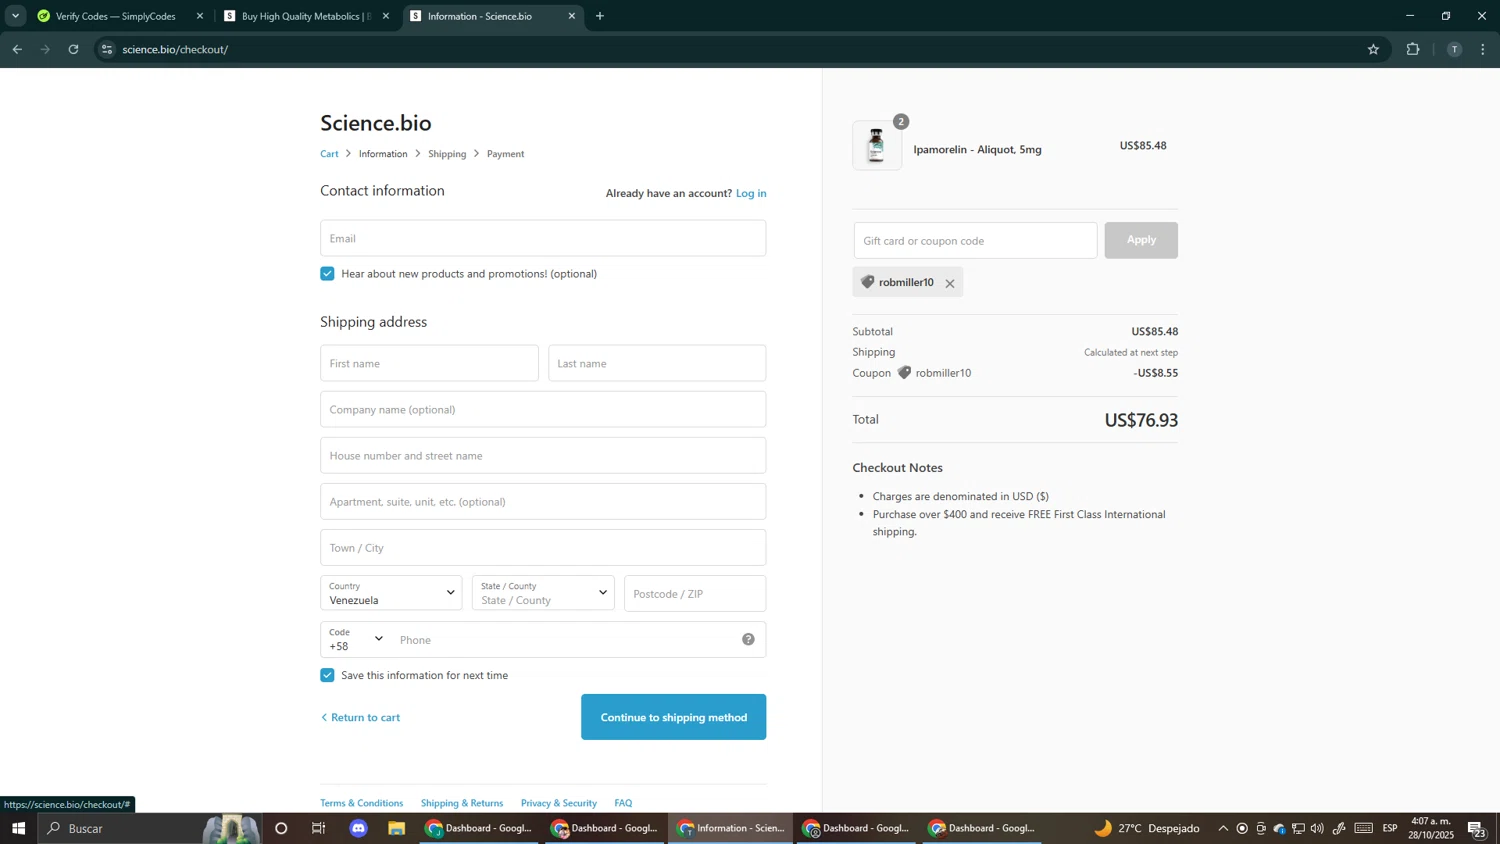This screenshot has width=1500, height=844.
Task: Open the Windows Start menu
Action: pyautogui.click(x=18, y=828)
